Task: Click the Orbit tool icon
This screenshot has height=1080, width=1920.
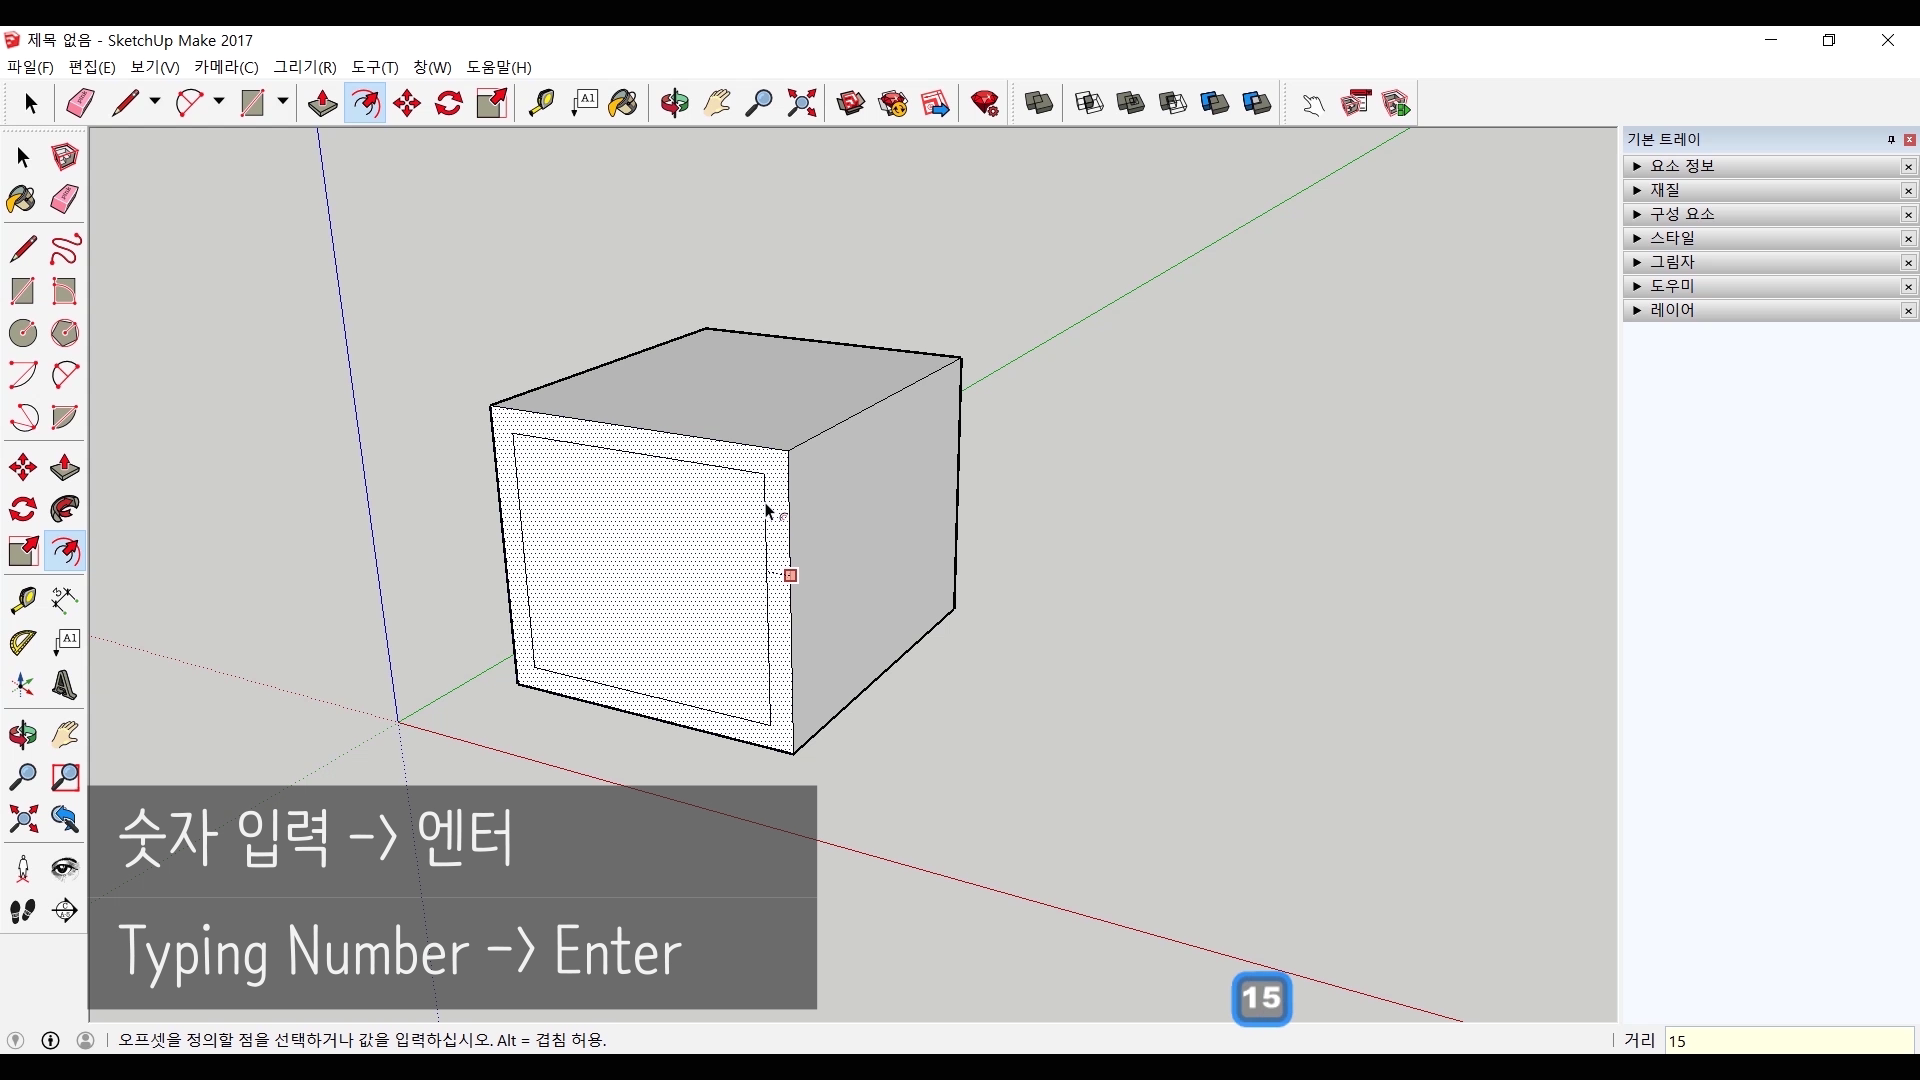Action: coord(675,103)
